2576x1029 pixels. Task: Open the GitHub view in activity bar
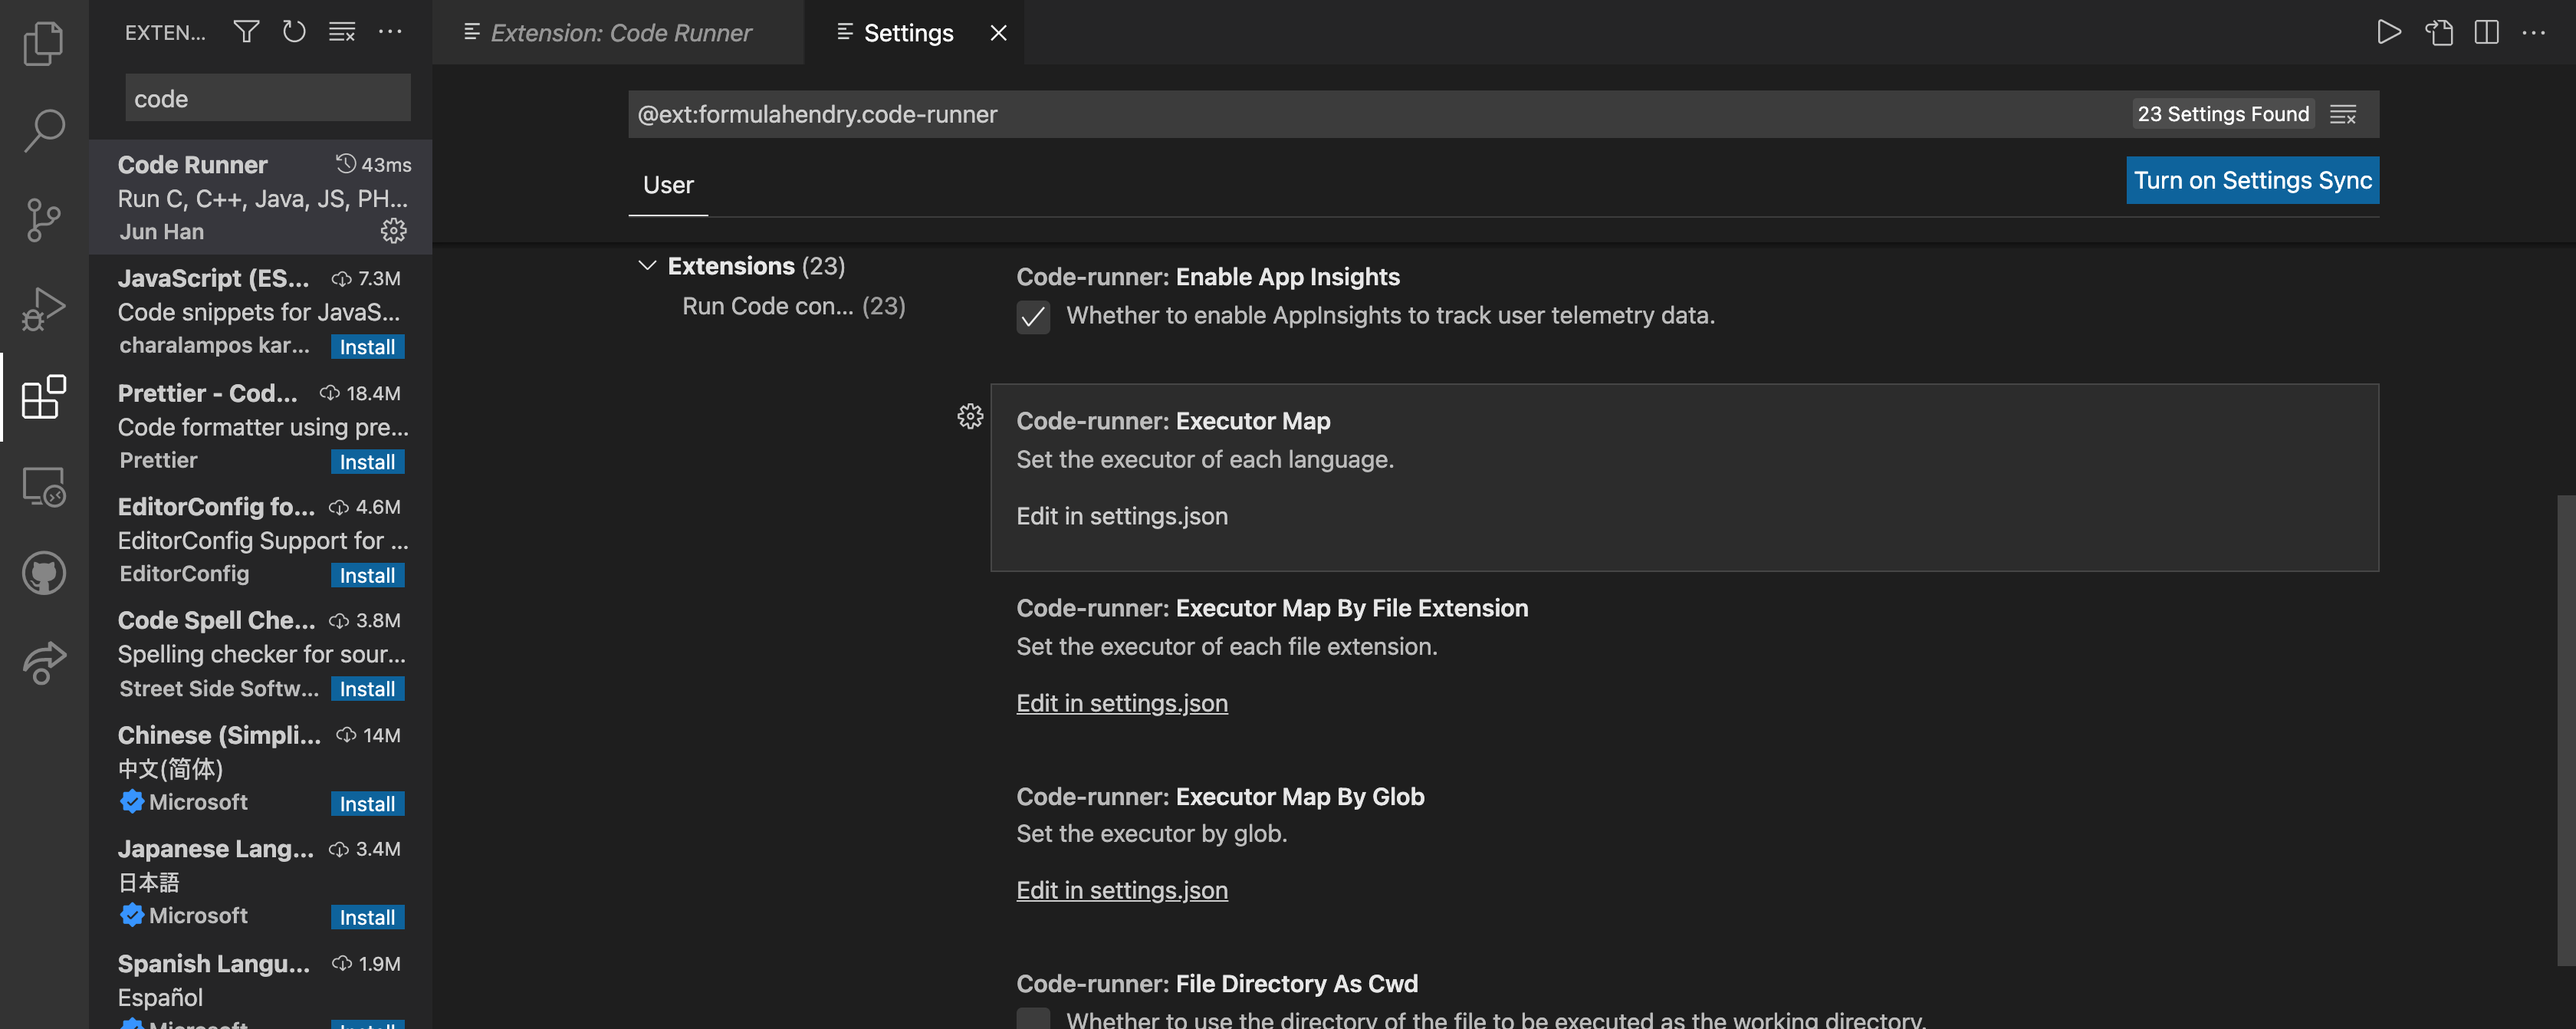click(43, 573)
